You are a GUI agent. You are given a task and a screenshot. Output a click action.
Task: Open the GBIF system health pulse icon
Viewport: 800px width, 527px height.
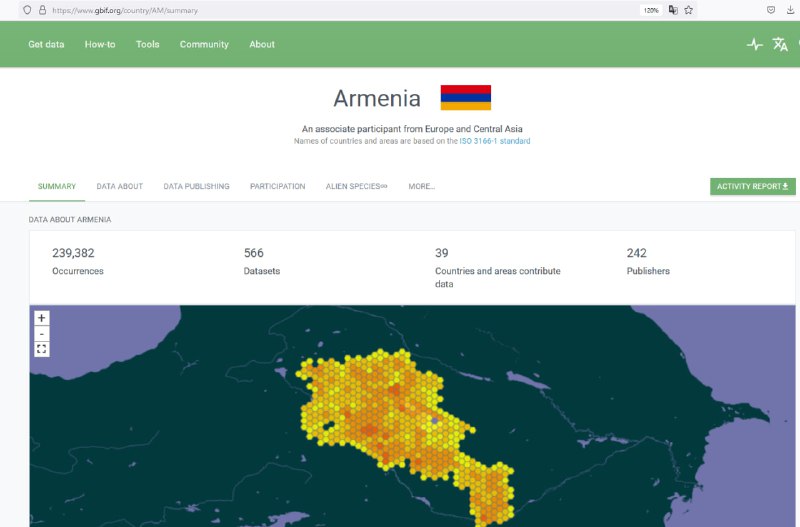tap(755, 44)
